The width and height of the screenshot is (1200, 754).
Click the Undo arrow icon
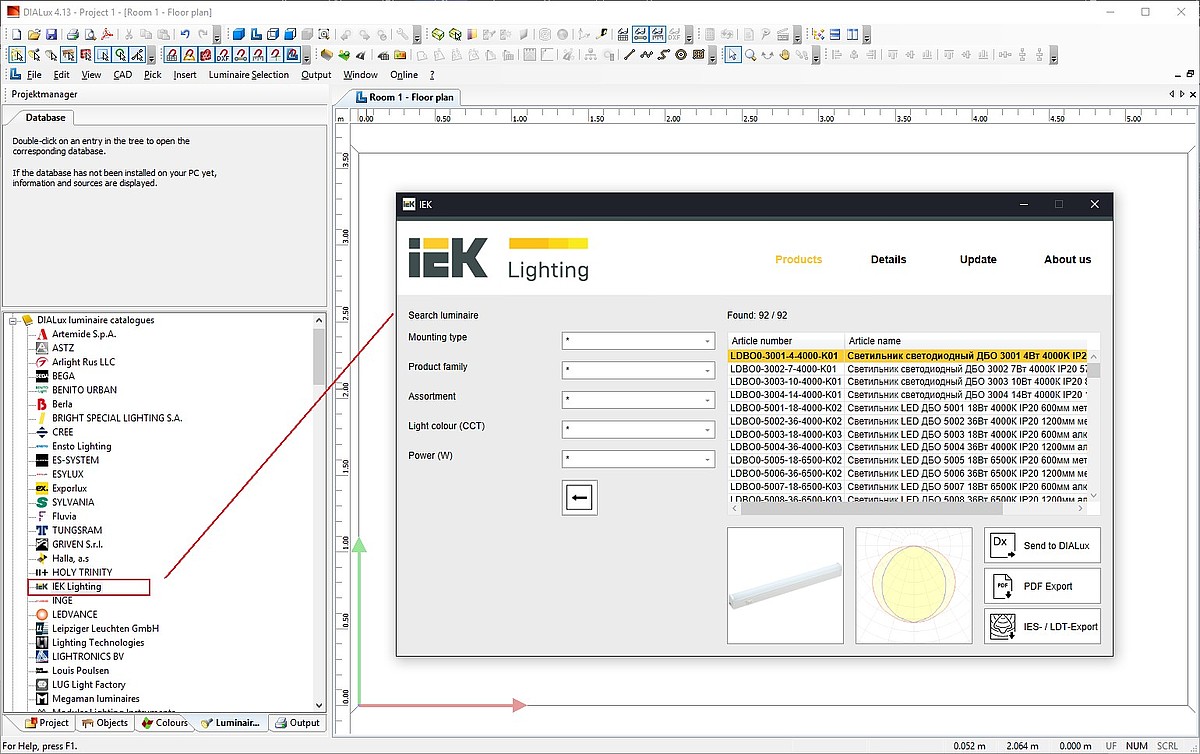185,33
